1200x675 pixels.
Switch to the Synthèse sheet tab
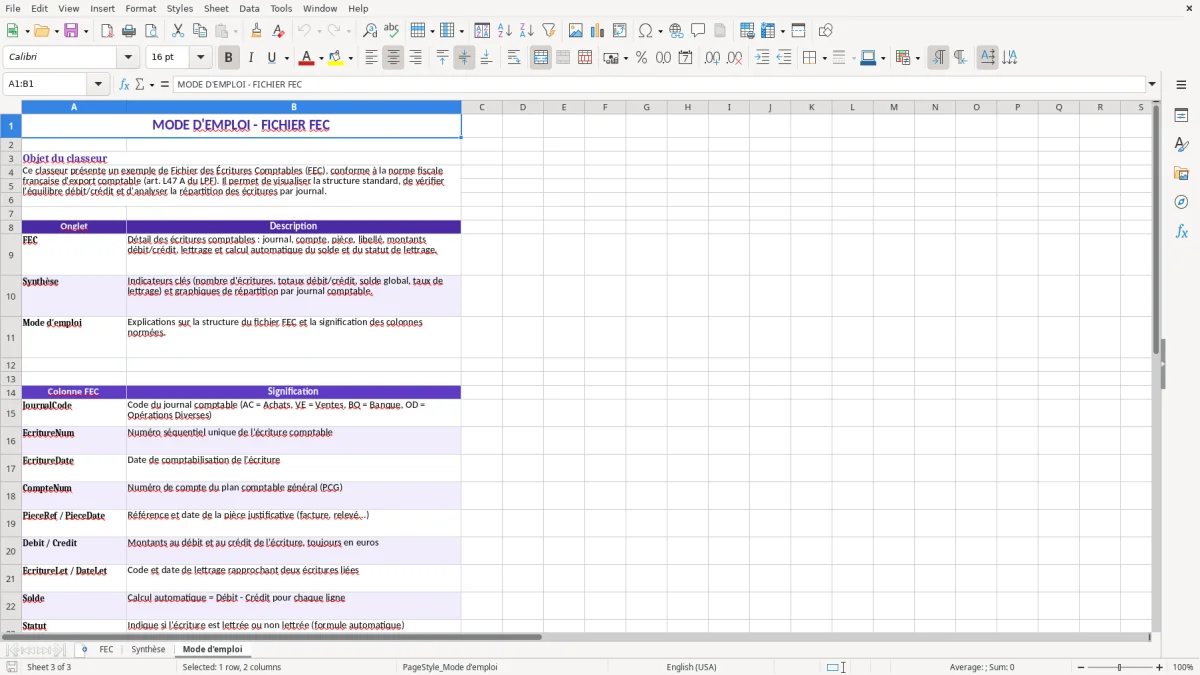click(x=148, y=650)
